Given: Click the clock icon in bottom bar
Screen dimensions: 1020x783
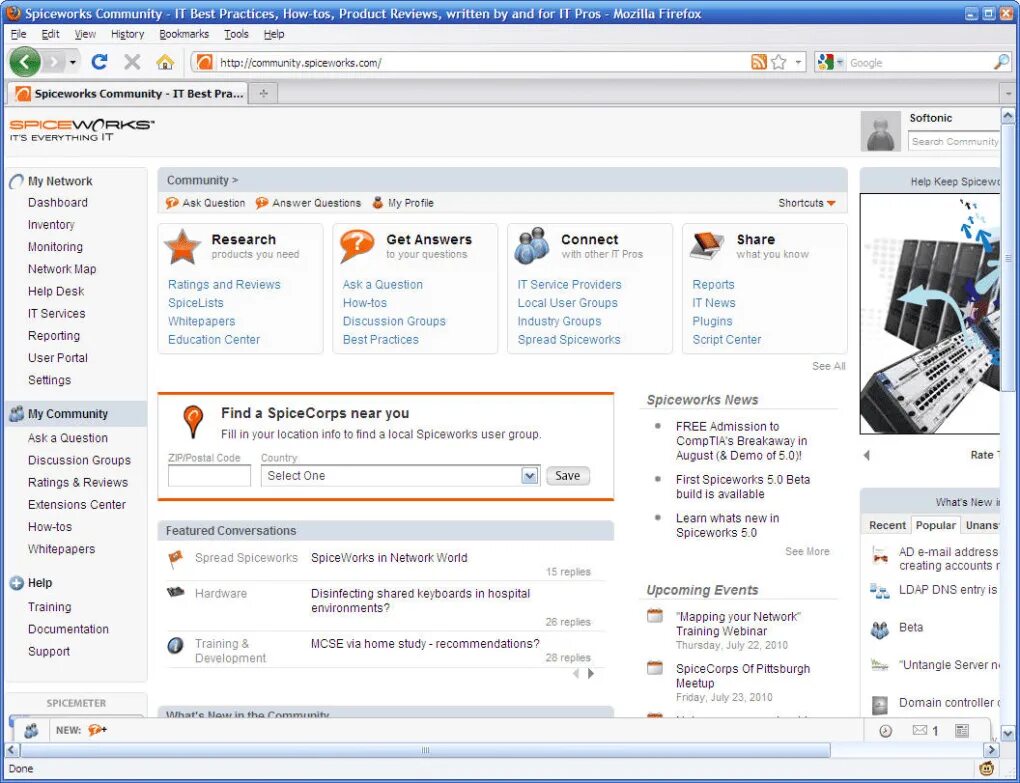Looking at the screenshot, I should click(x=885, y=731).
